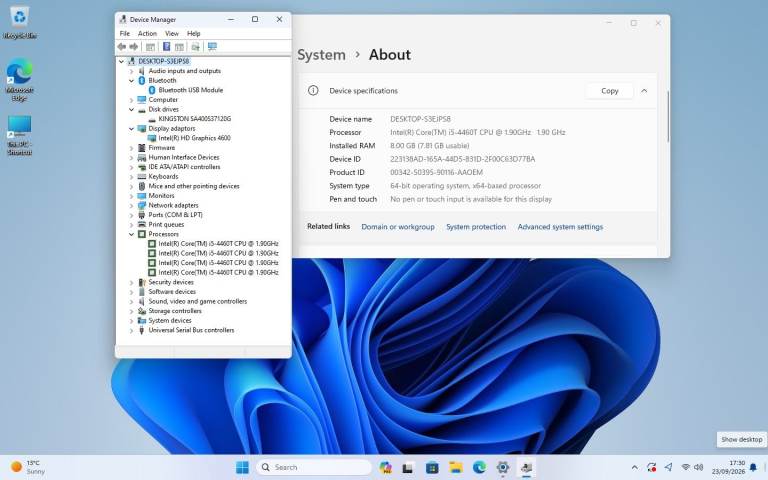768x480 pixels.
Task: Select Sound, video and game controllers
Action: click(197, 301)
